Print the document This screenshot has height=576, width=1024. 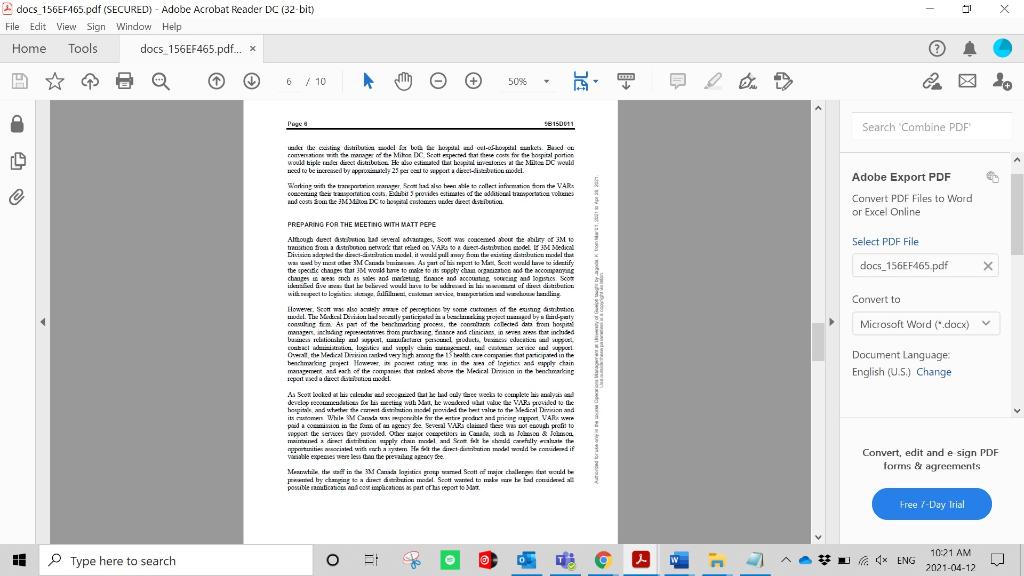point(124,81)
